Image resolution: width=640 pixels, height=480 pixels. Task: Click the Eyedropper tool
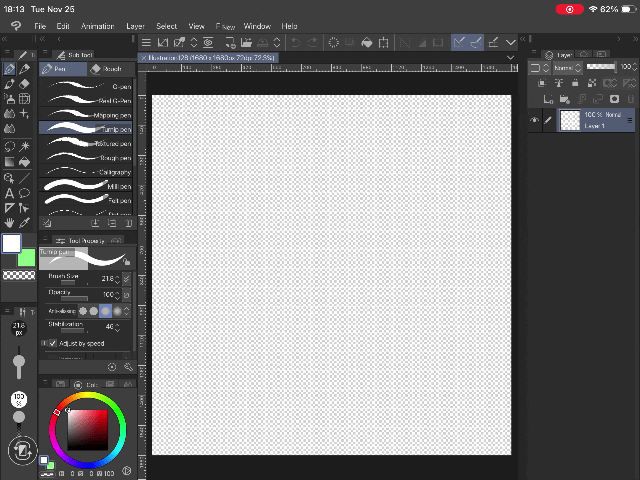25,222
